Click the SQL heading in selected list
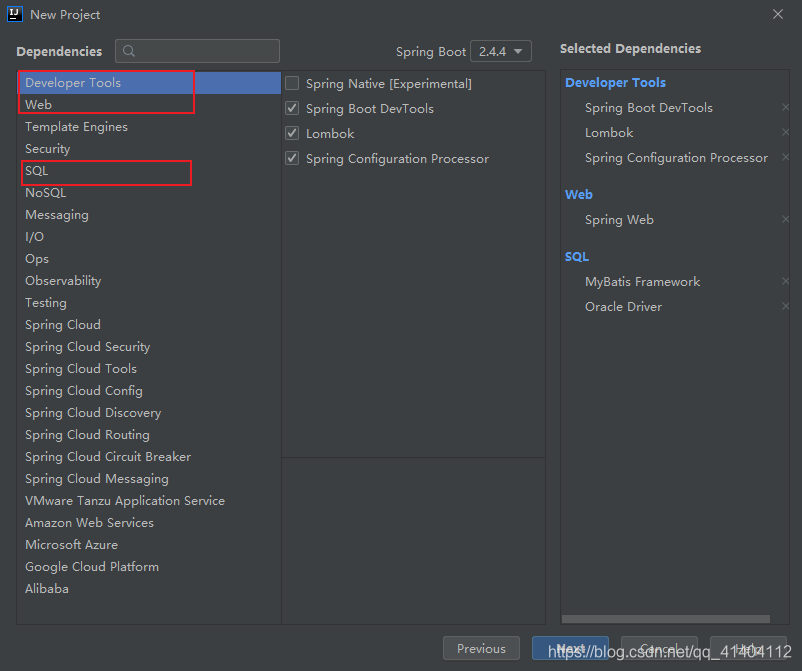Image resolution: width=802 pixels, height=671 pixels. click(576, 256)
